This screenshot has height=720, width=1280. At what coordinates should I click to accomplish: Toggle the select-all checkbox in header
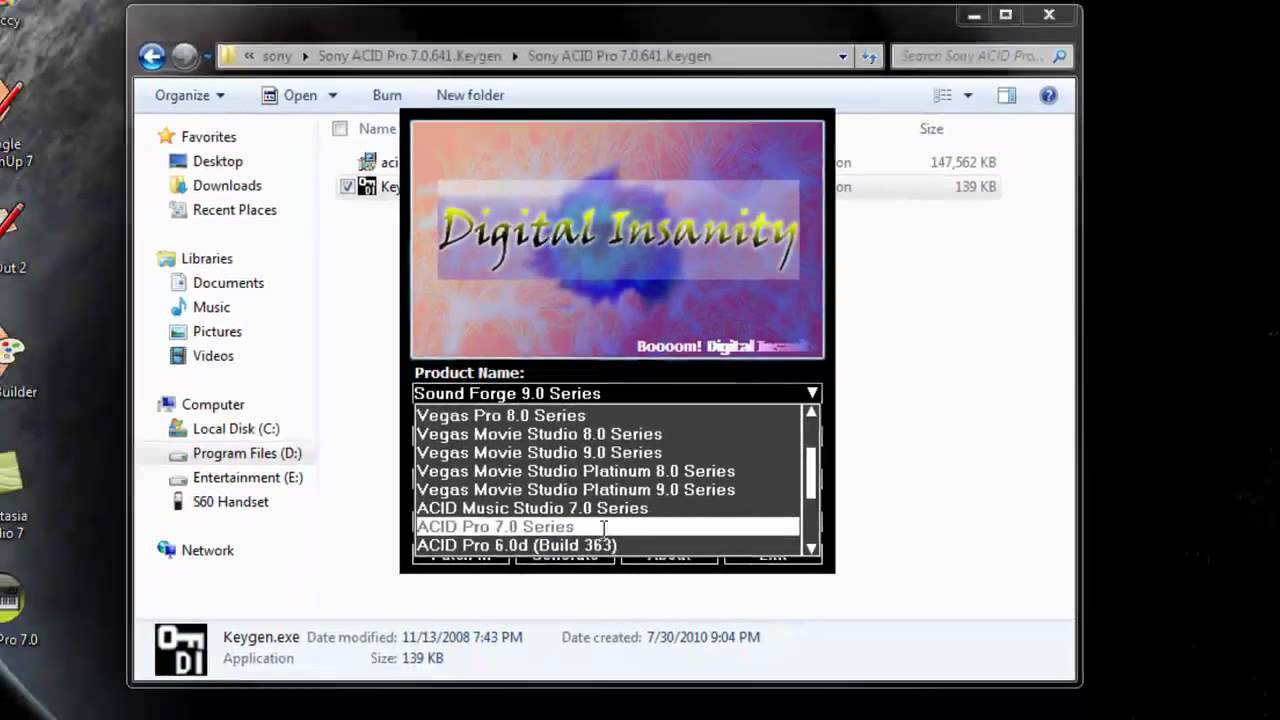click(x=340, y=128)
